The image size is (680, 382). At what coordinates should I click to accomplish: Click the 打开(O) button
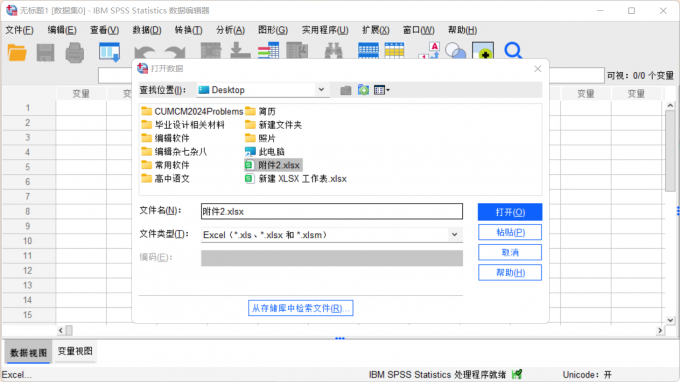click(x=510, y=212)
